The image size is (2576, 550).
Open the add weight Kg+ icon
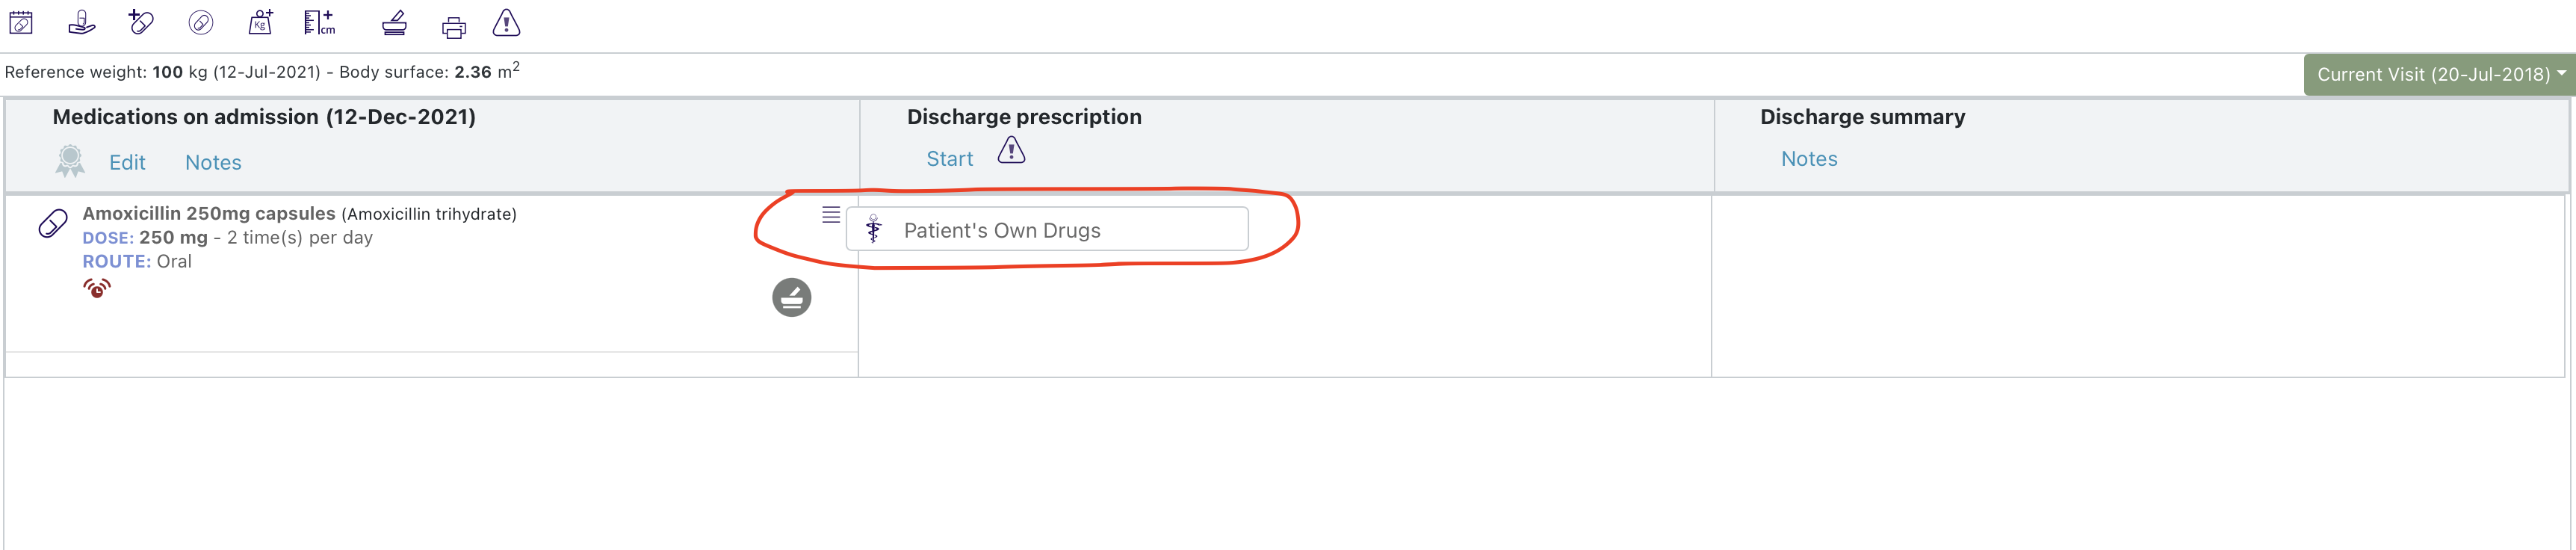(259, 22)
